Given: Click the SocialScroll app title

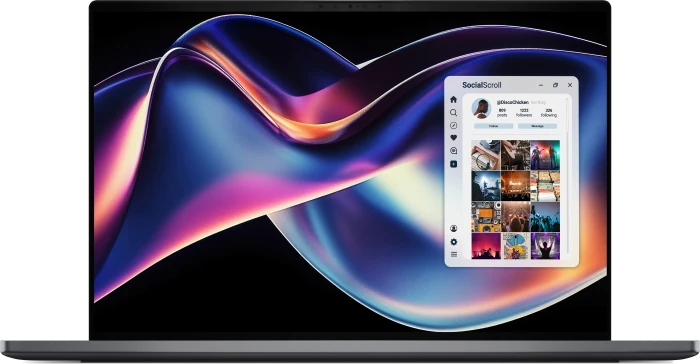Looking at the screenshot, I should (482, 85).
